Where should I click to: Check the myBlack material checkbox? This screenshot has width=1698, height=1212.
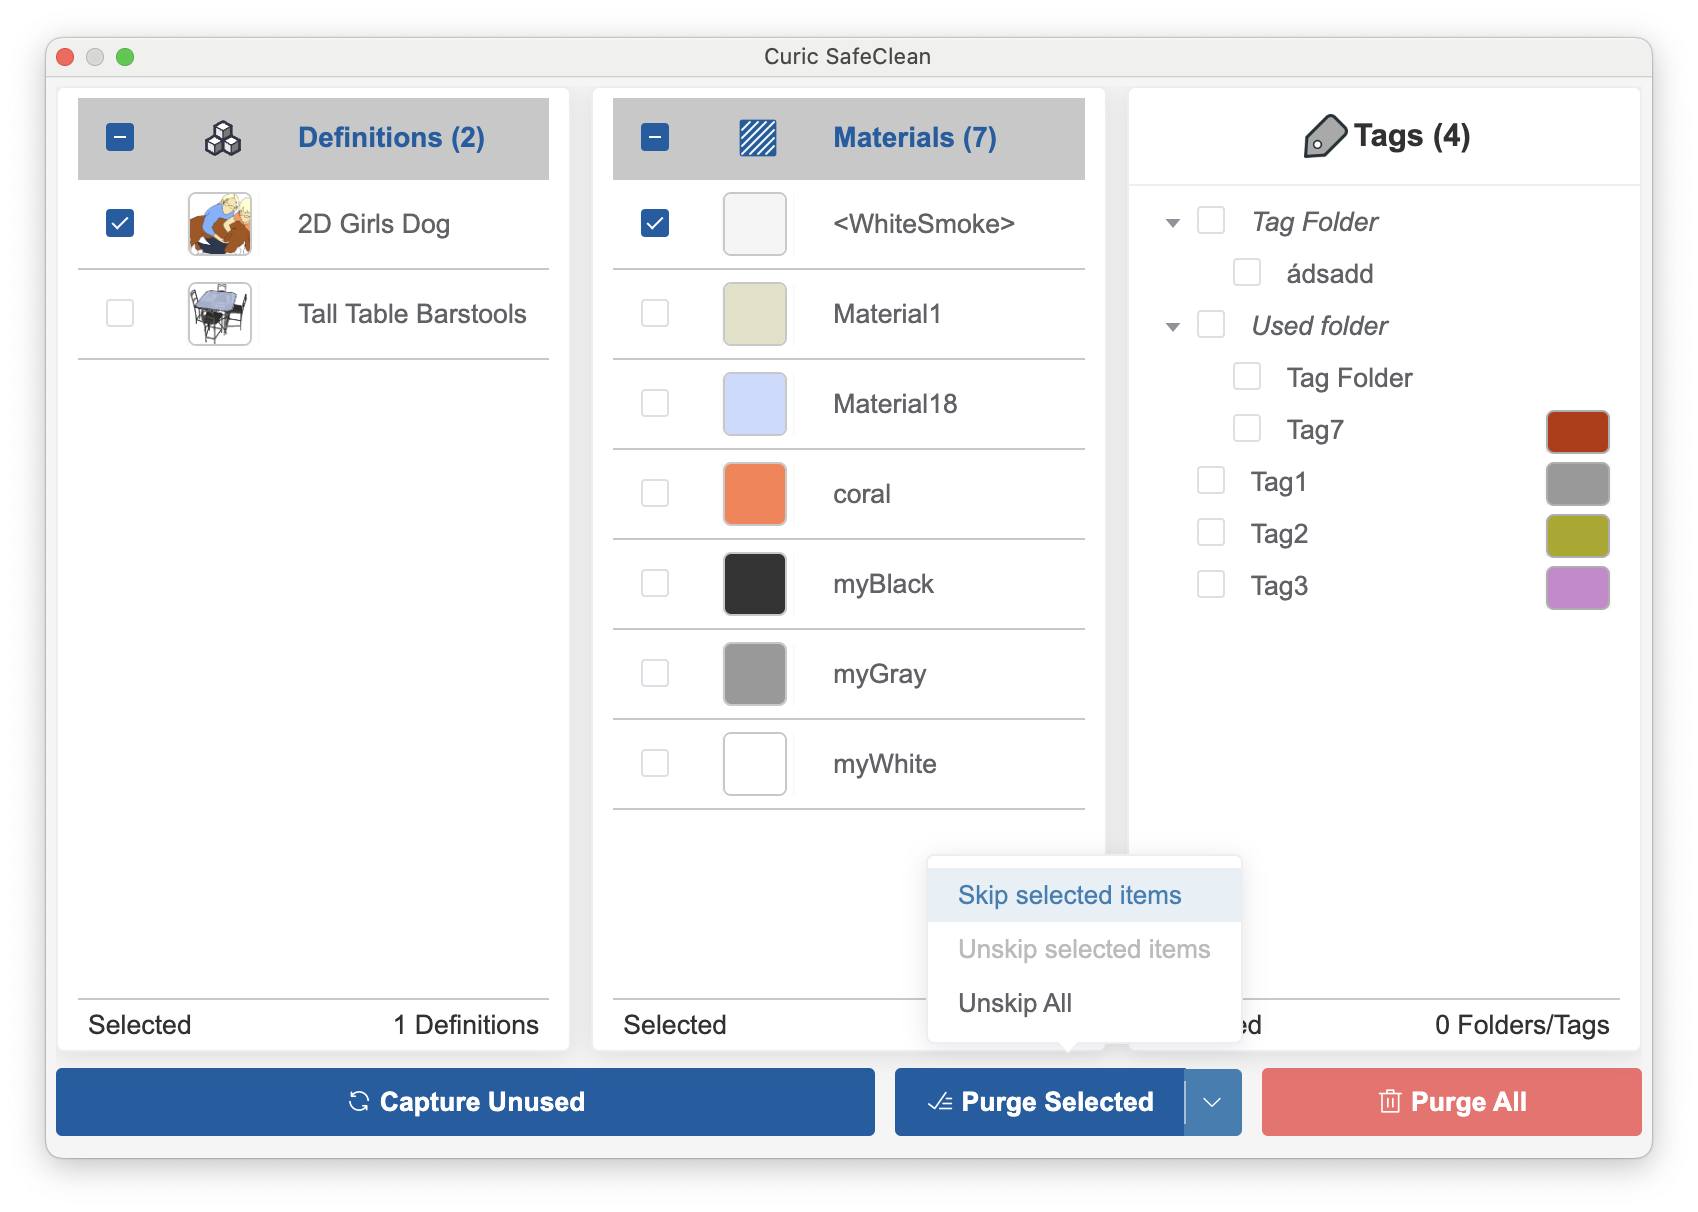coord(655,583)
